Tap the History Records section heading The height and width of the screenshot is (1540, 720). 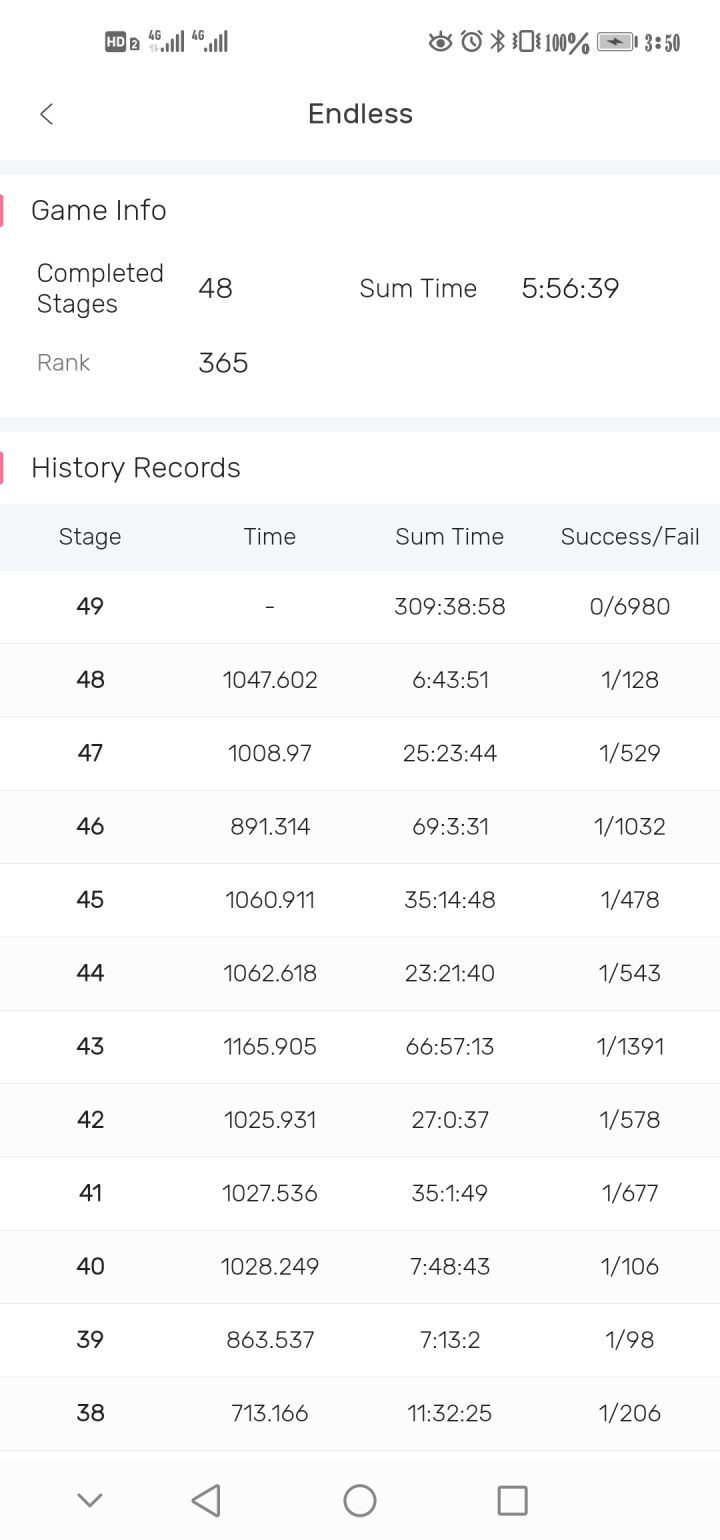[x=136, y=468]
